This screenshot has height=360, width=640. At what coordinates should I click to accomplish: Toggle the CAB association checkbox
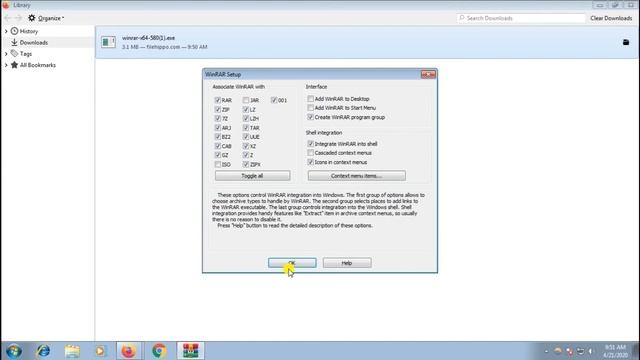coord(218,146)
